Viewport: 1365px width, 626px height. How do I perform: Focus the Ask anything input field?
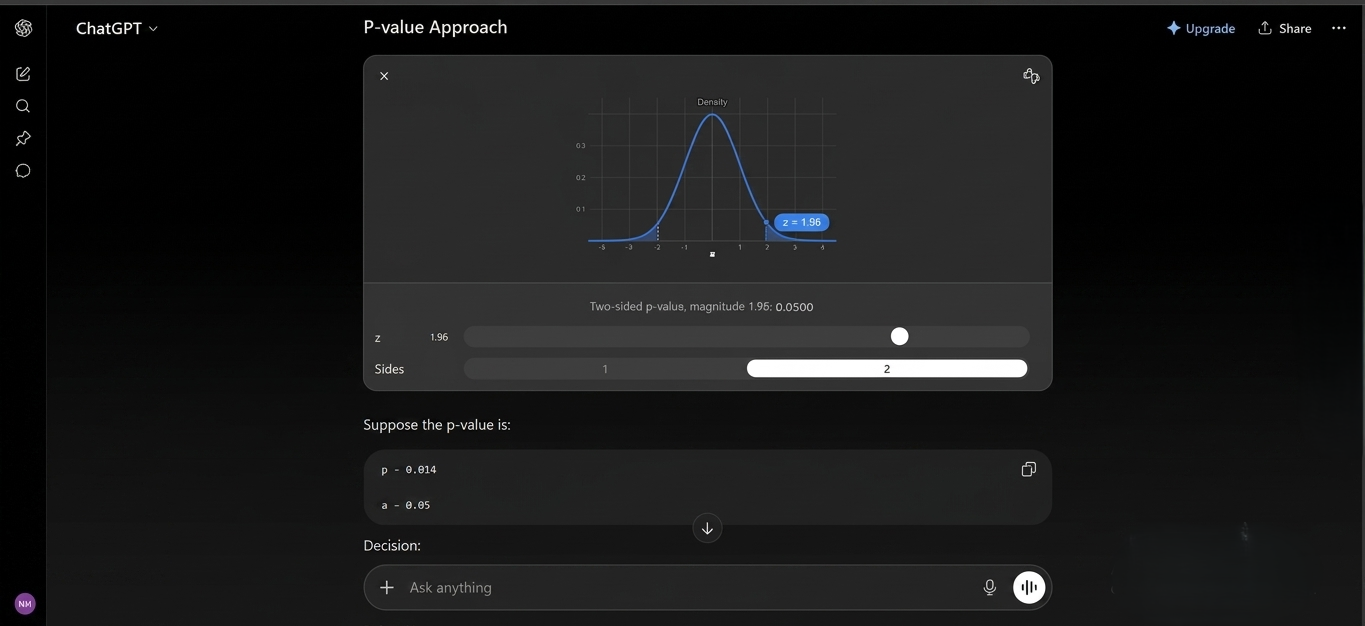(x=690, y=587)
